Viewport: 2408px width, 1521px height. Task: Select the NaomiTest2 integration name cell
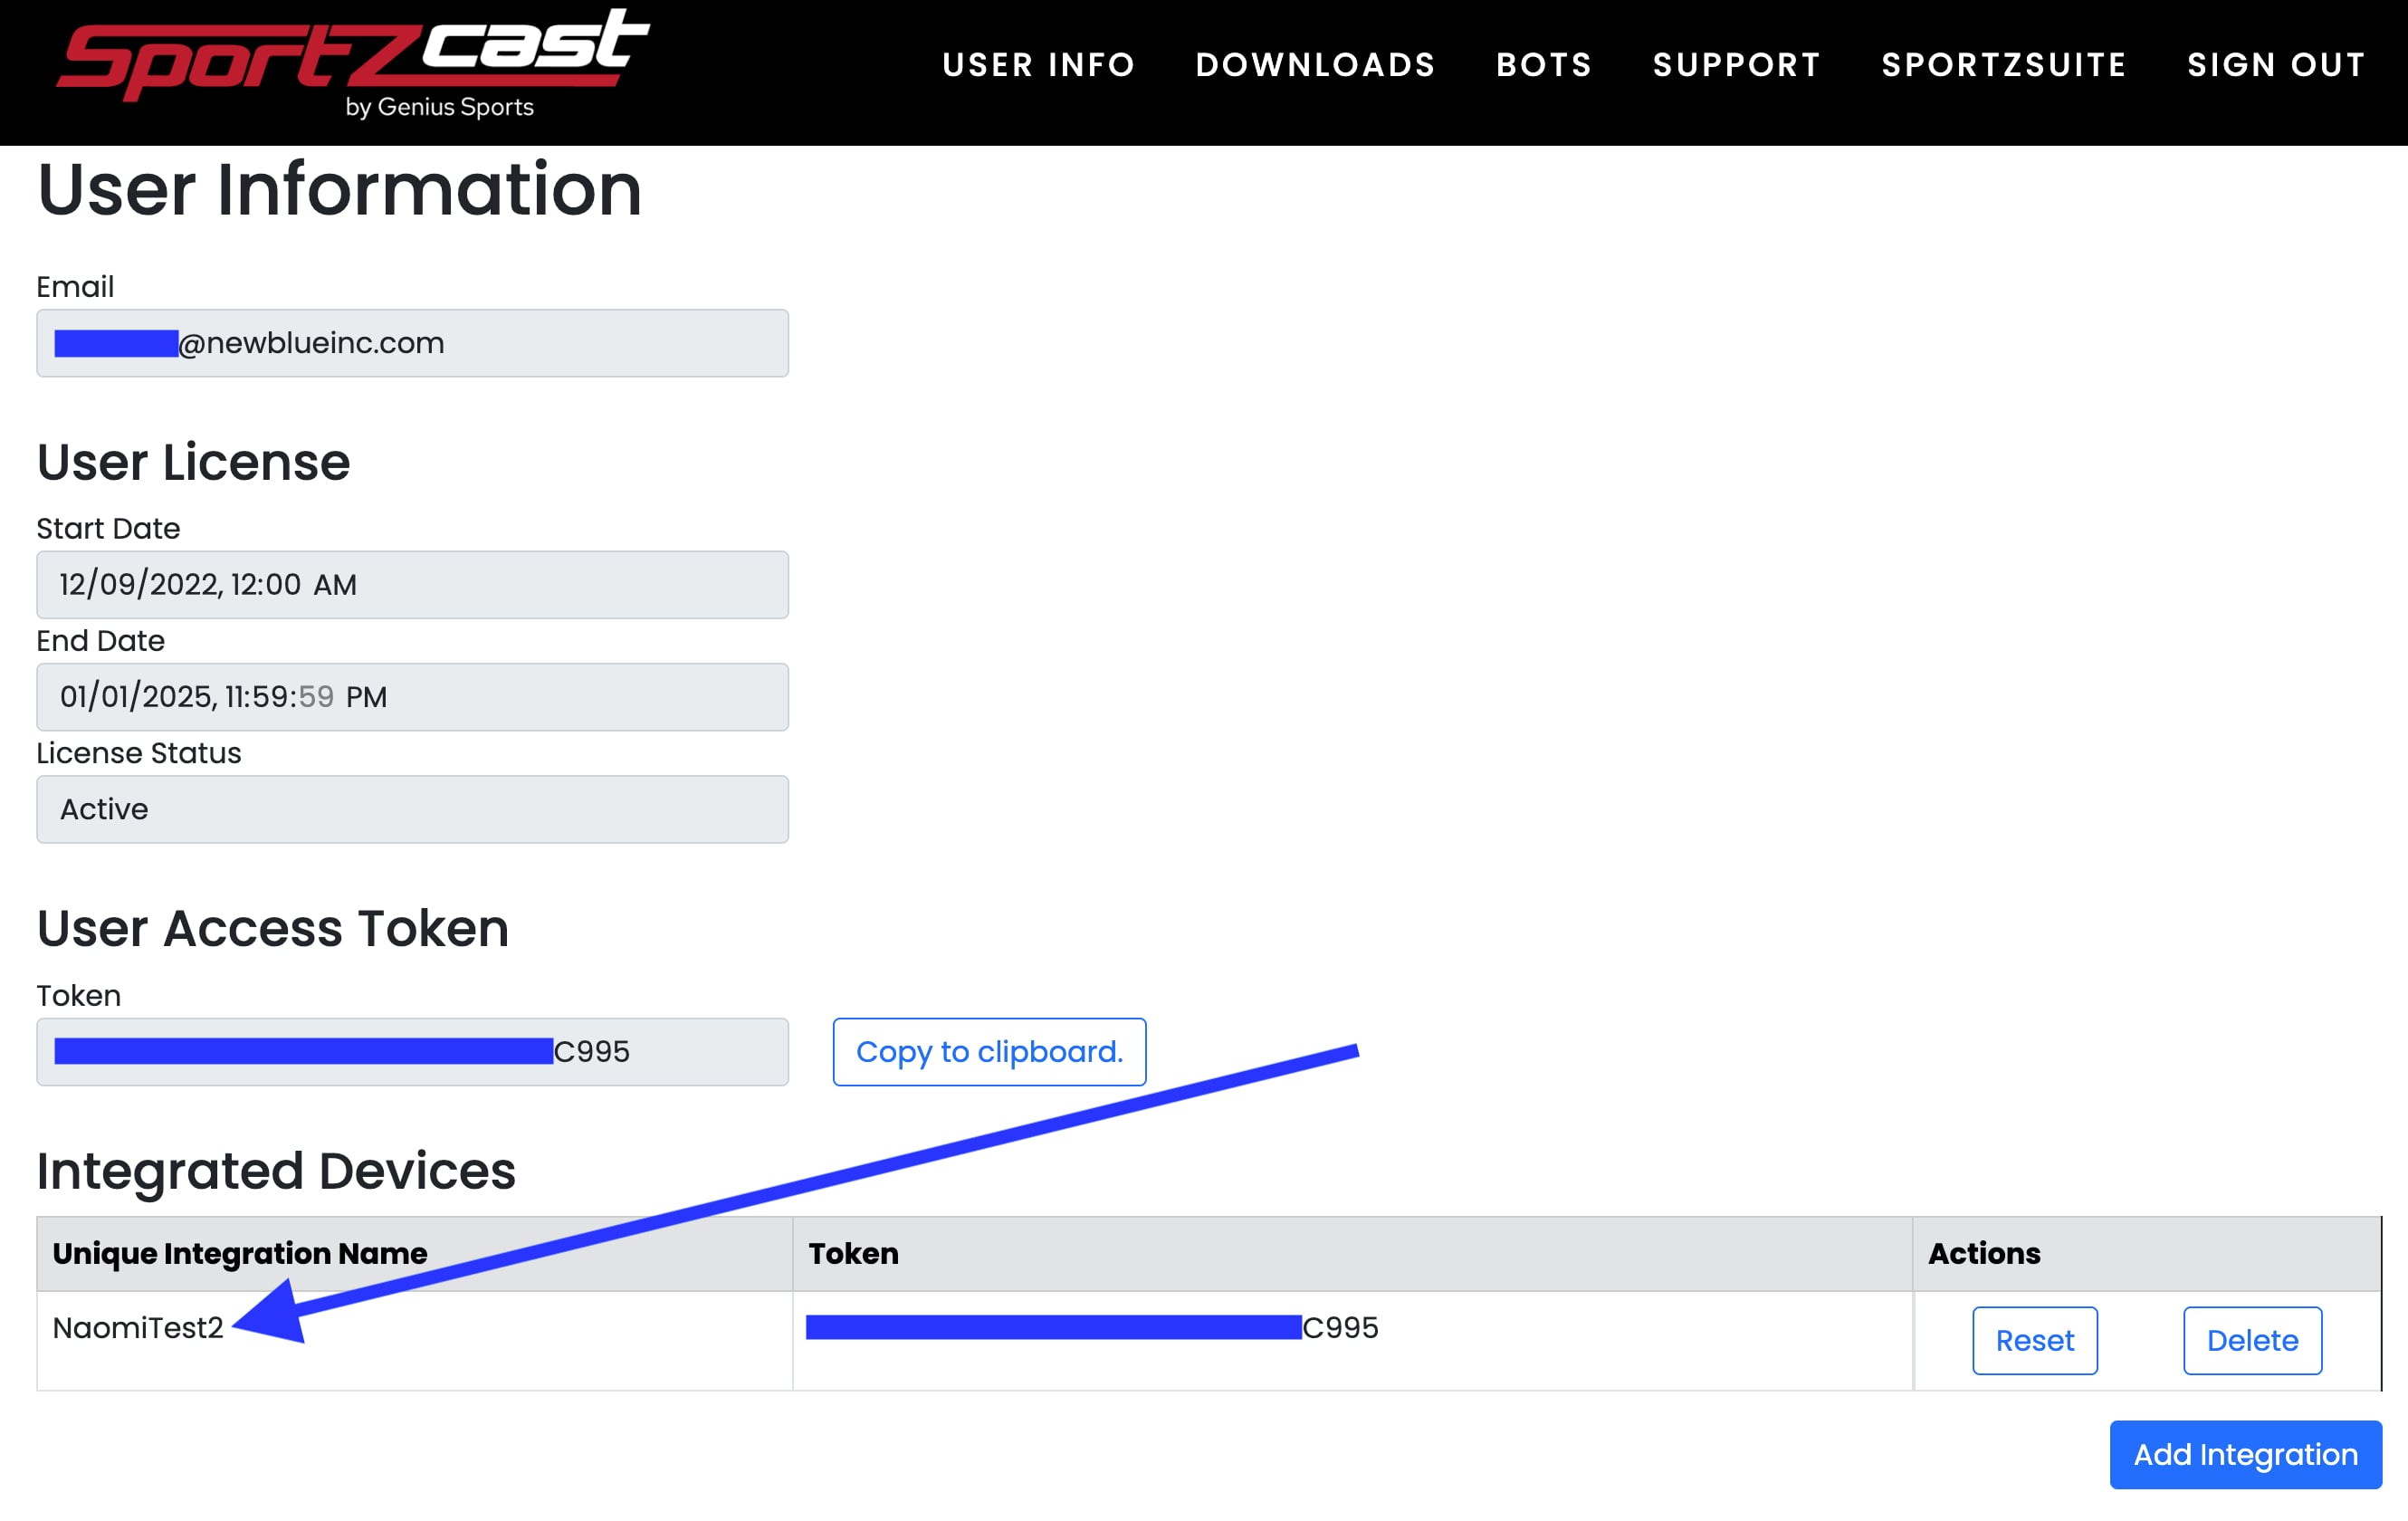tap(414, 1341)
